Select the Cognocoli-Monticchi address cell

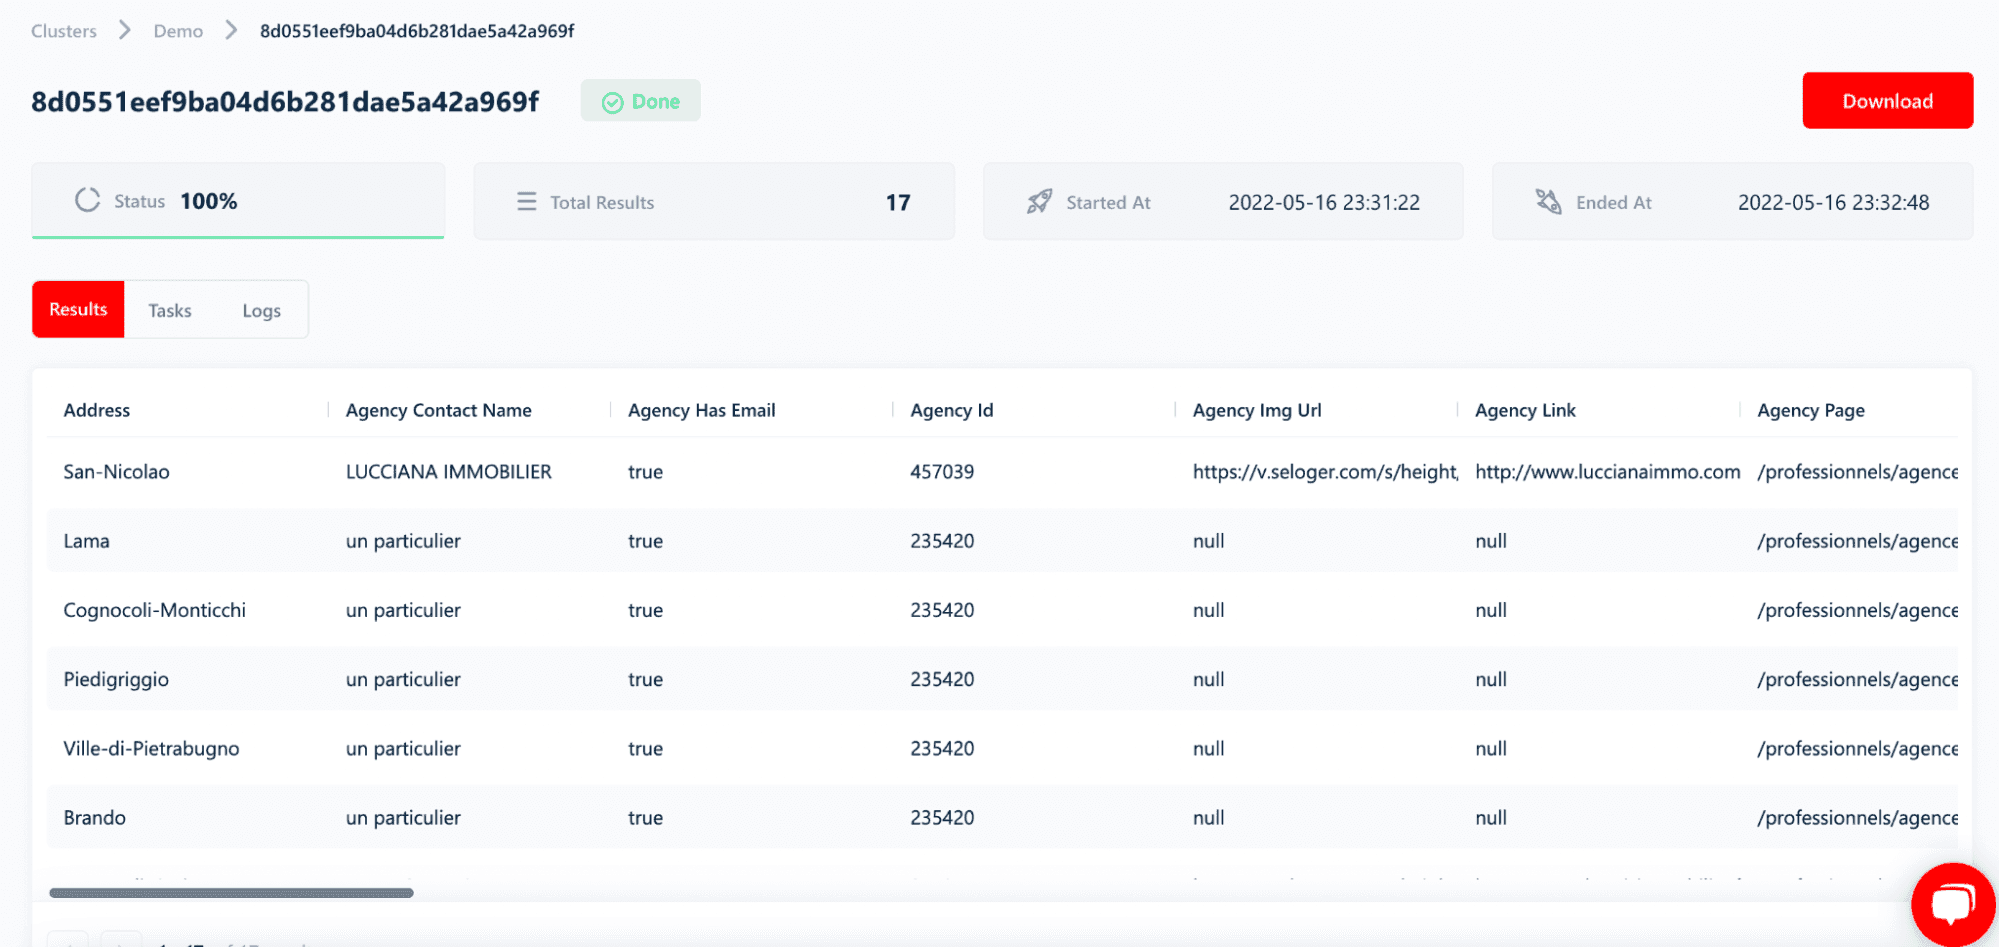tap(155, 610)
